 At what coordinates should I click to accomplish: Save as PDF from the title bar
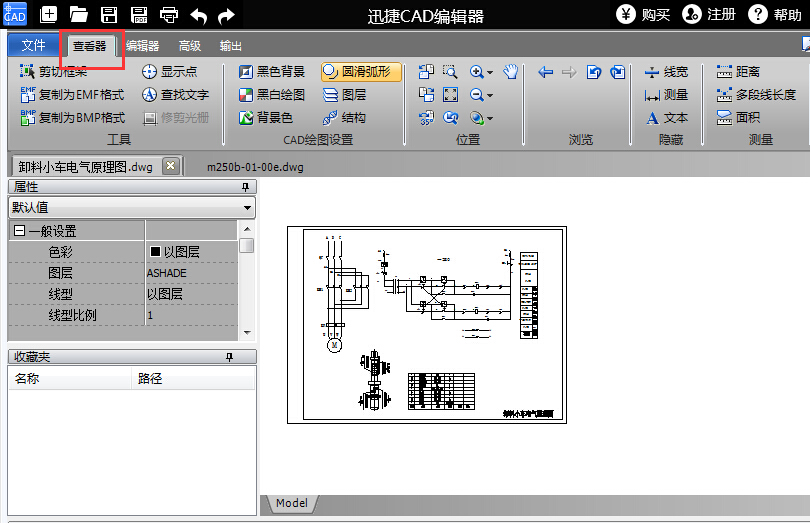coord(139,15)
